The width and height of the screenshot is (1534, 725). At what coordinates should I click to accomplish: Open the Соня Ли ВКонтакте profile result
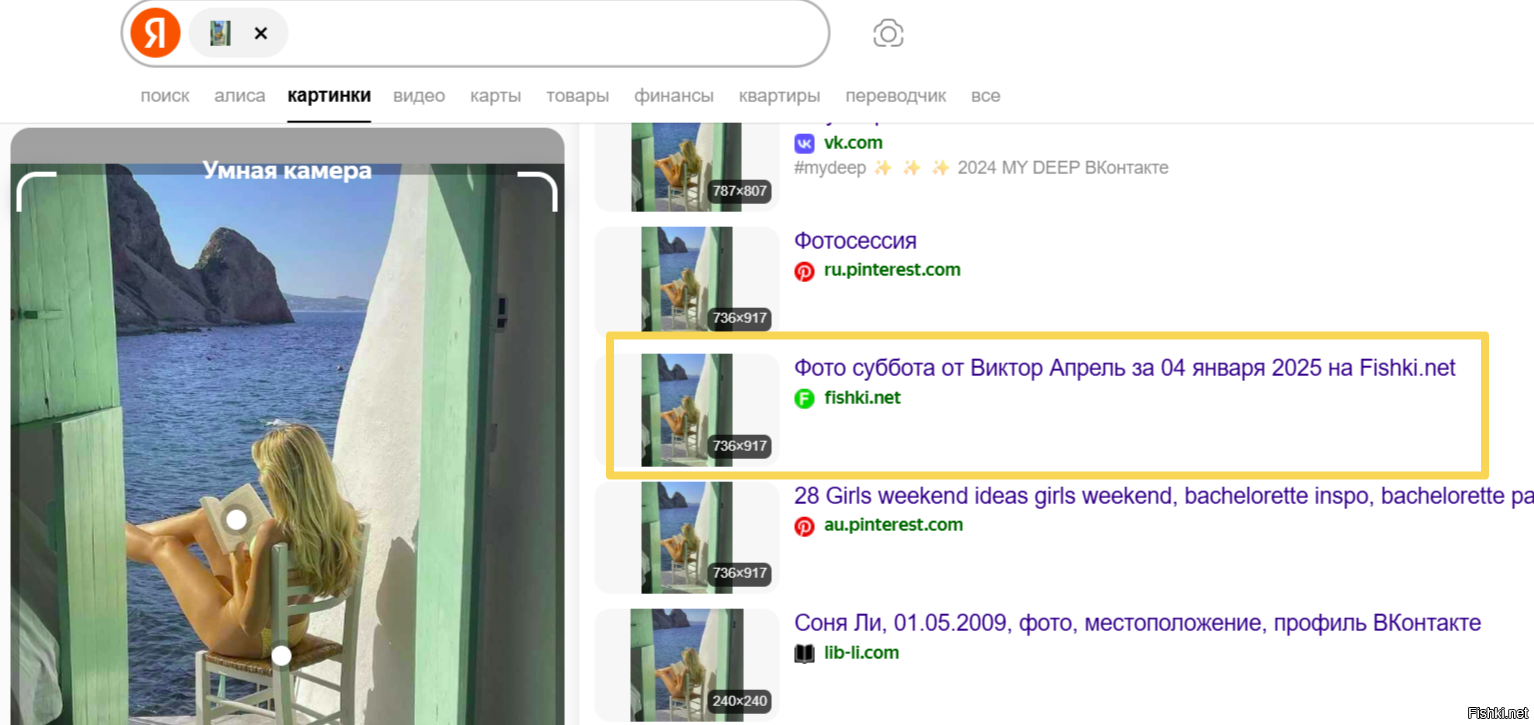(1137, 623)
